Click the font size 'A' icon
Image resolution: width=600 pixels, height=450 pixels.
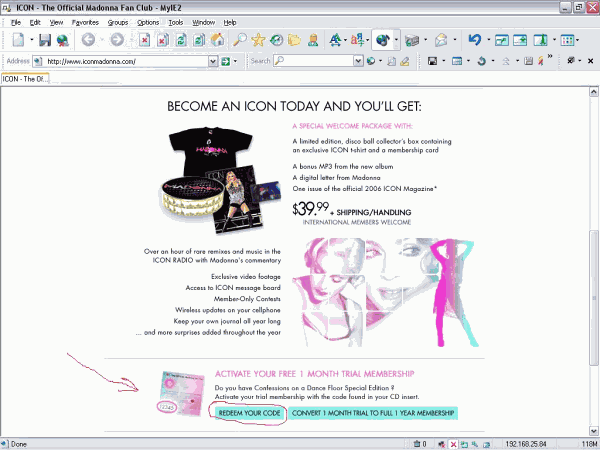[x=336, y=40]
